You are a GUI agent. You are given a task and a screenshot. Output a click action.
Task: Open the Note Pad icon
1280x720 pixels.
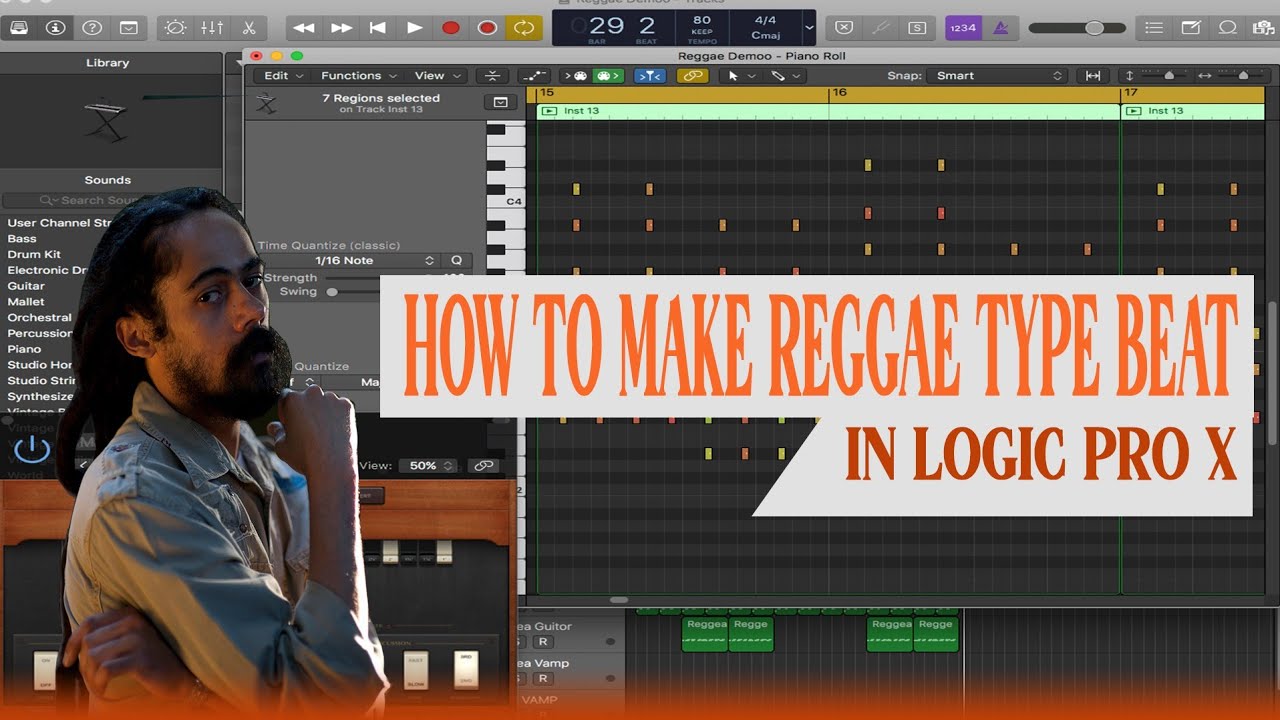pos(1191,28)
